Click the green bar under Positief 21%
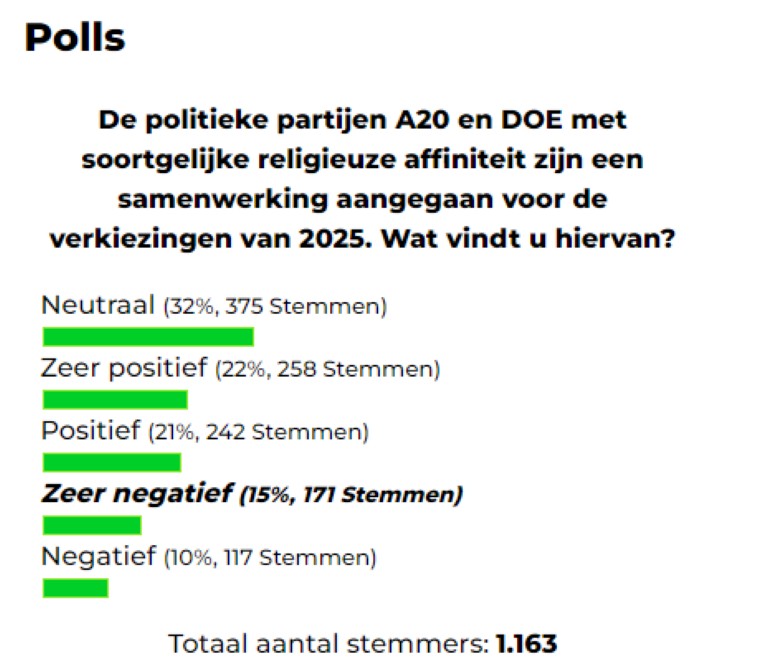 click(111, 462)
